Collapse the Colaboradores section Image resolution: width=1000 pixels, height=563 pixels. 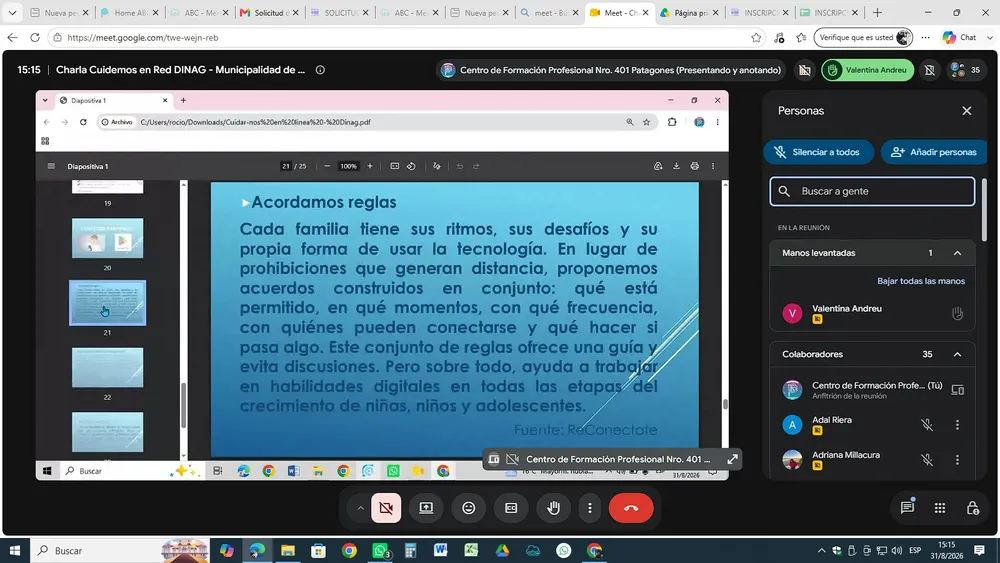(x=957, y=355)
